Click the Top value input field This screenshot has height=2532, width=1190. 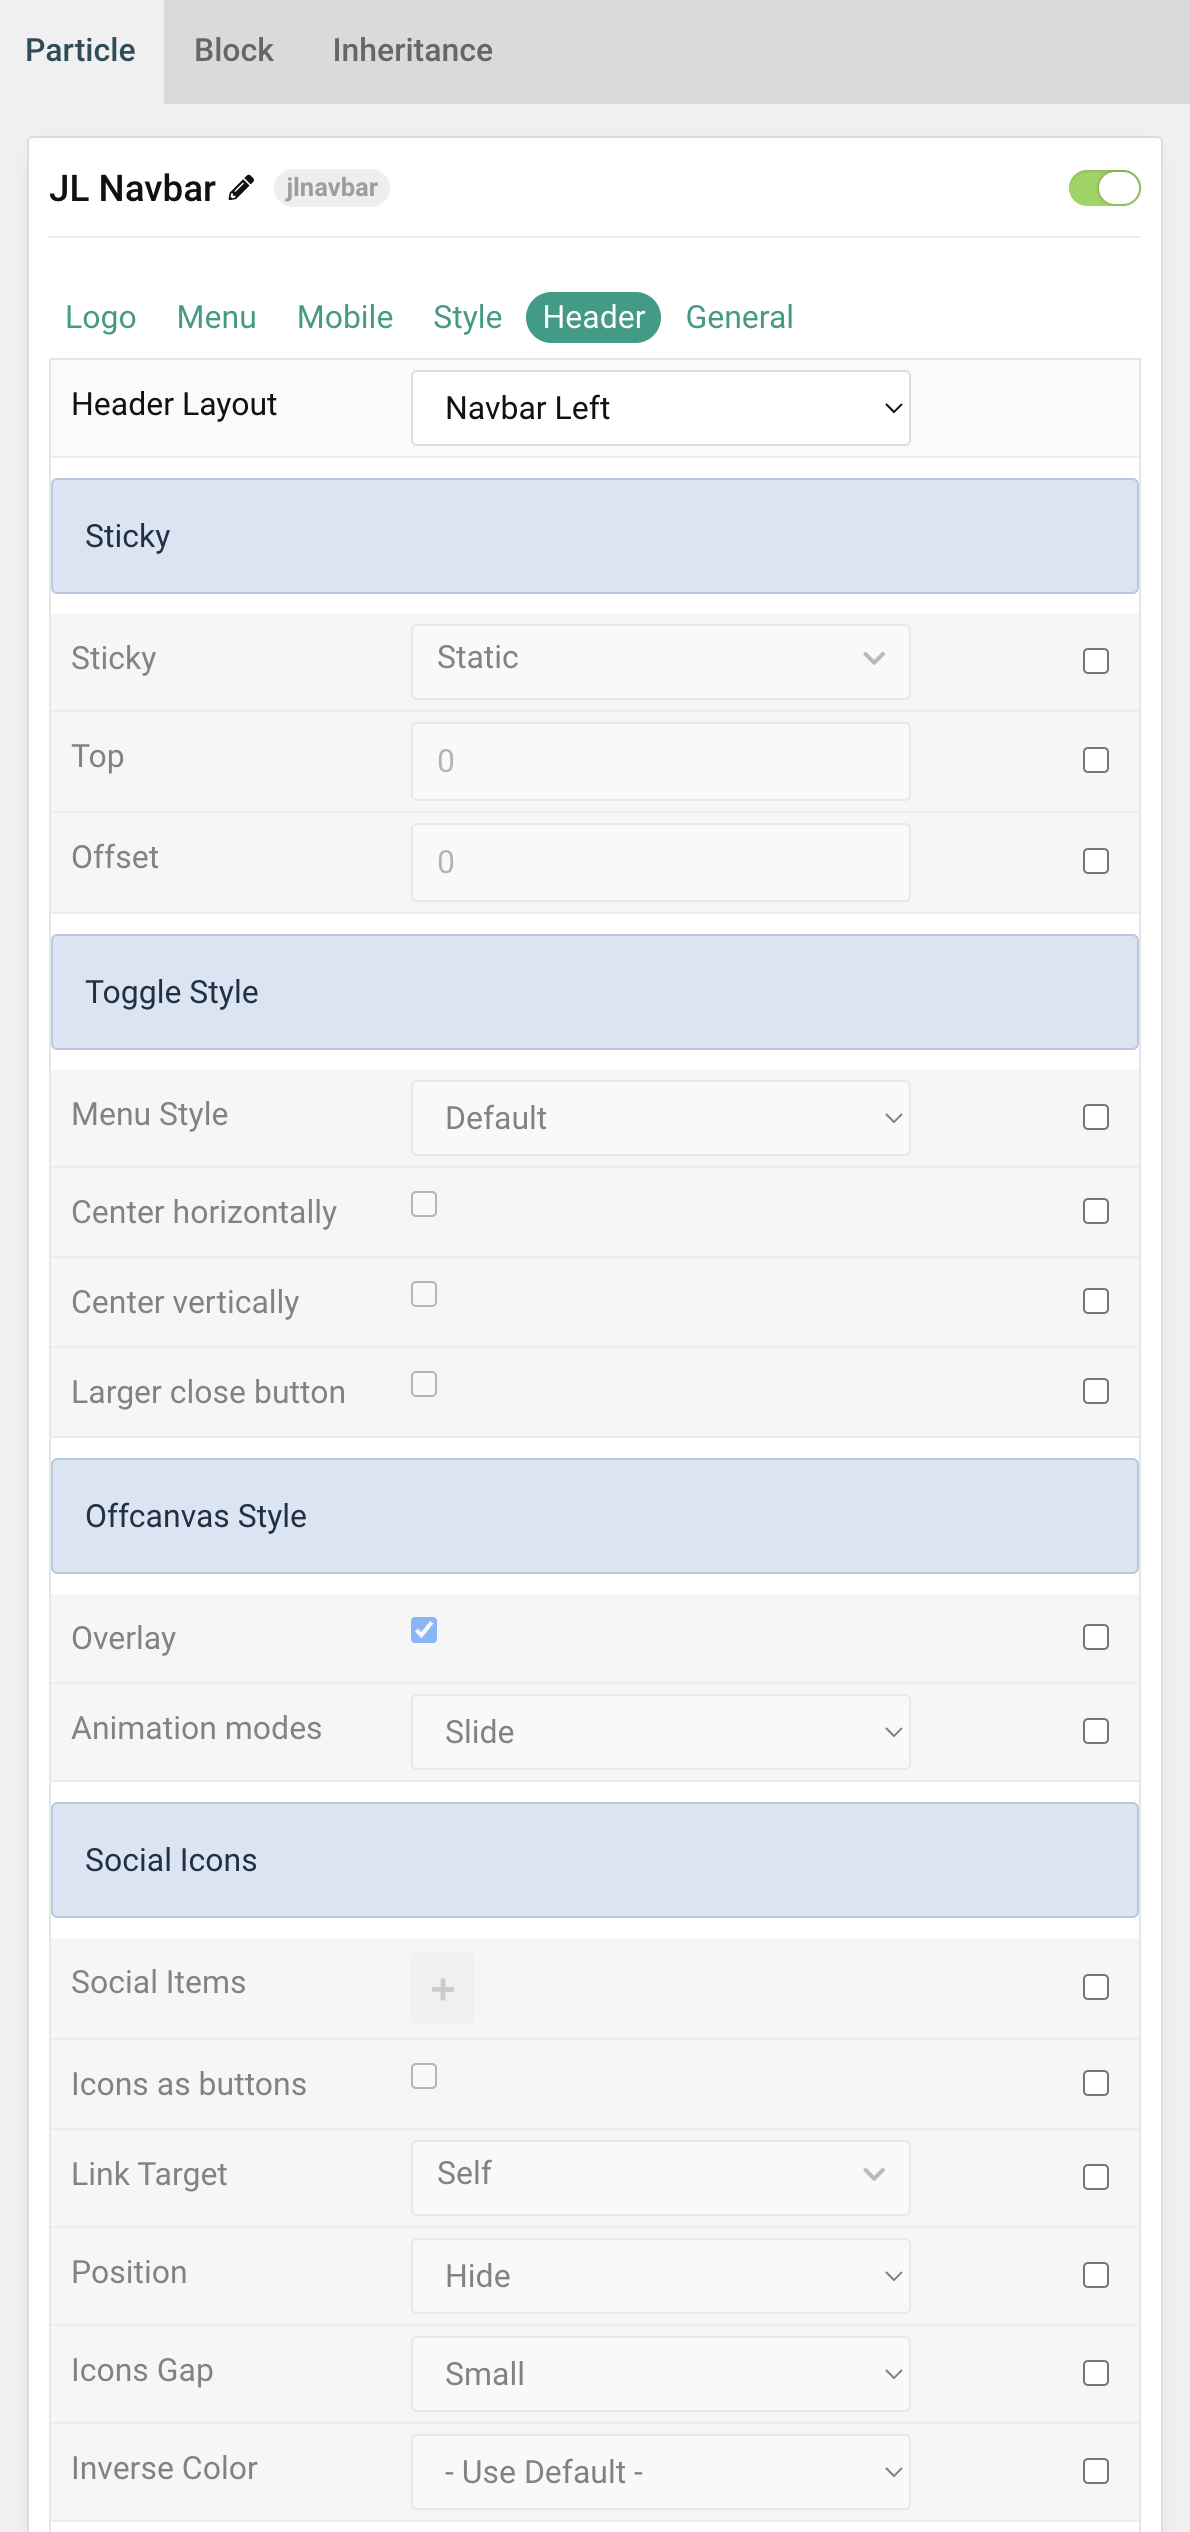[x=661, y=761]
